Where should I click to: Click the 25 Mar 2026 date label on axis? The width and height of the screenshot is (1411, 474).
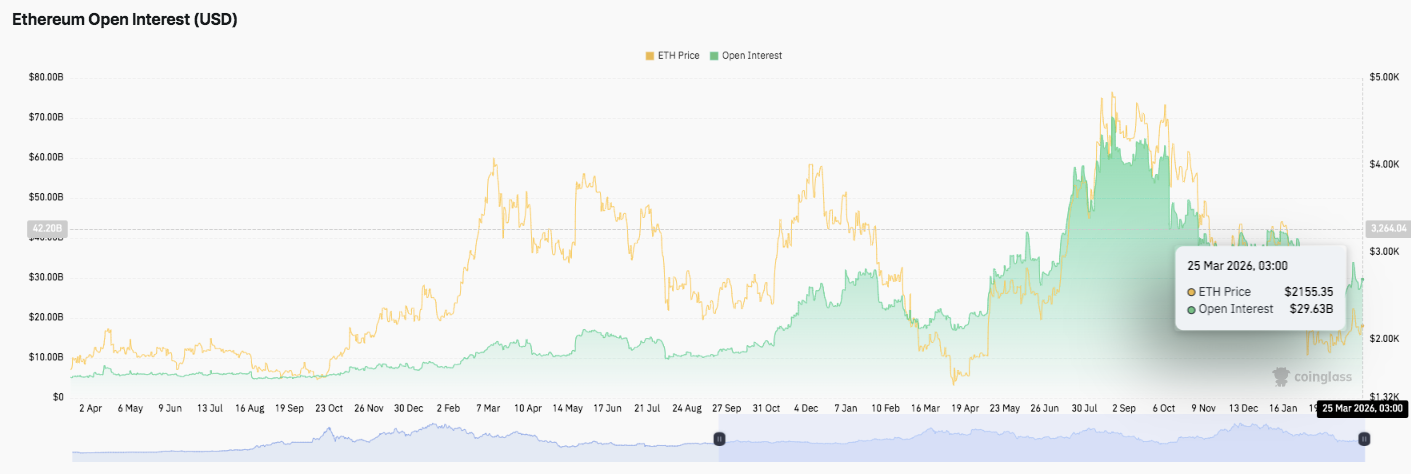pyautogui.click(x=1362, y=408)
